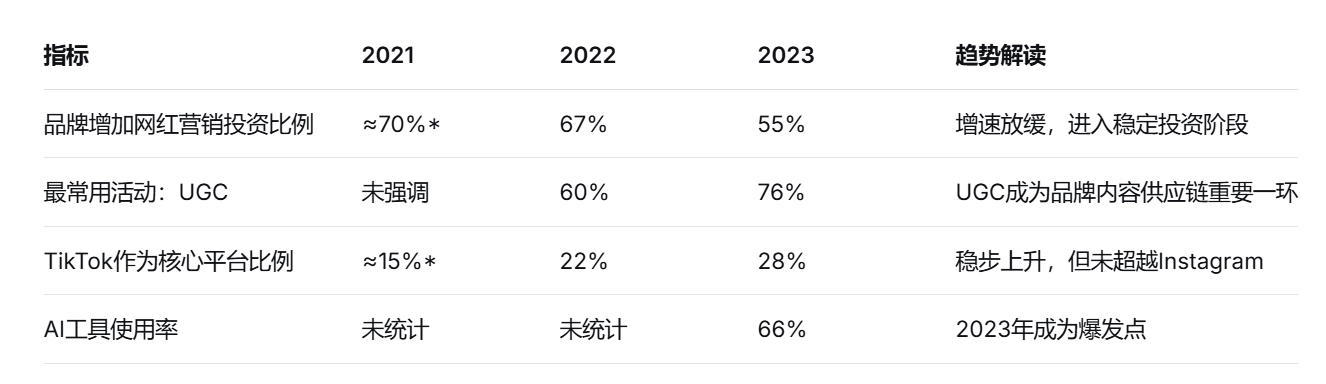
Task: Select the 未强调 cell under 2021
Action: coord(395,192)
